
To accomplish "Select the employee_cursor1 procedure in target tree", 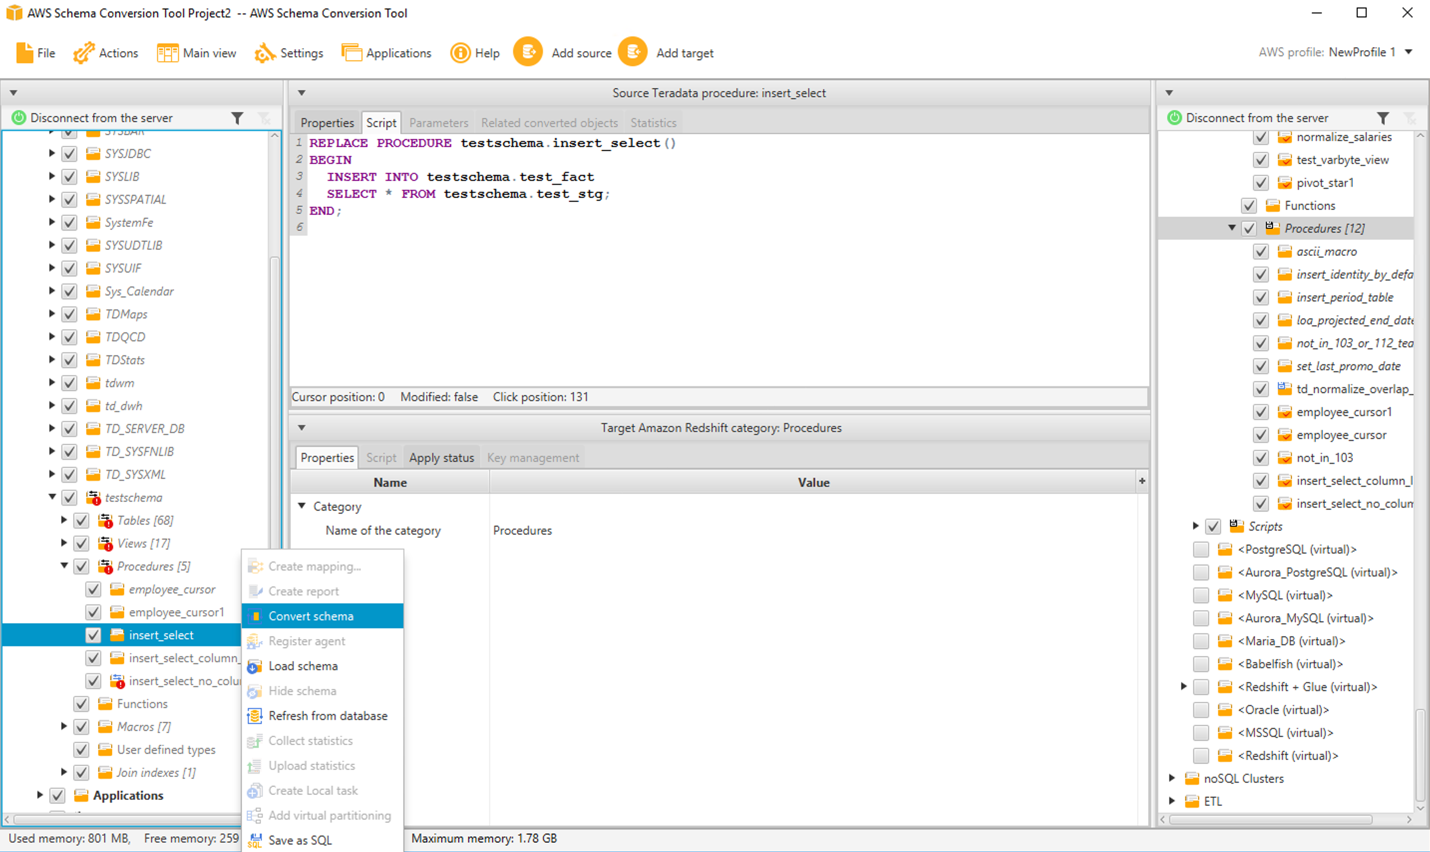I will 1343,412.
